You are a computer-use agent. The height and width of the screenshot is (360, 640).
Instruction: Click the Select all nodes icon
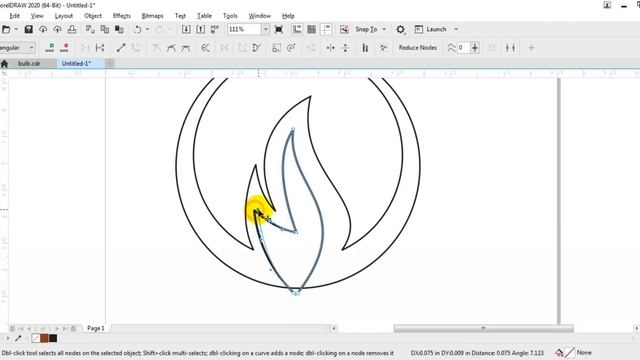[383, 48]
